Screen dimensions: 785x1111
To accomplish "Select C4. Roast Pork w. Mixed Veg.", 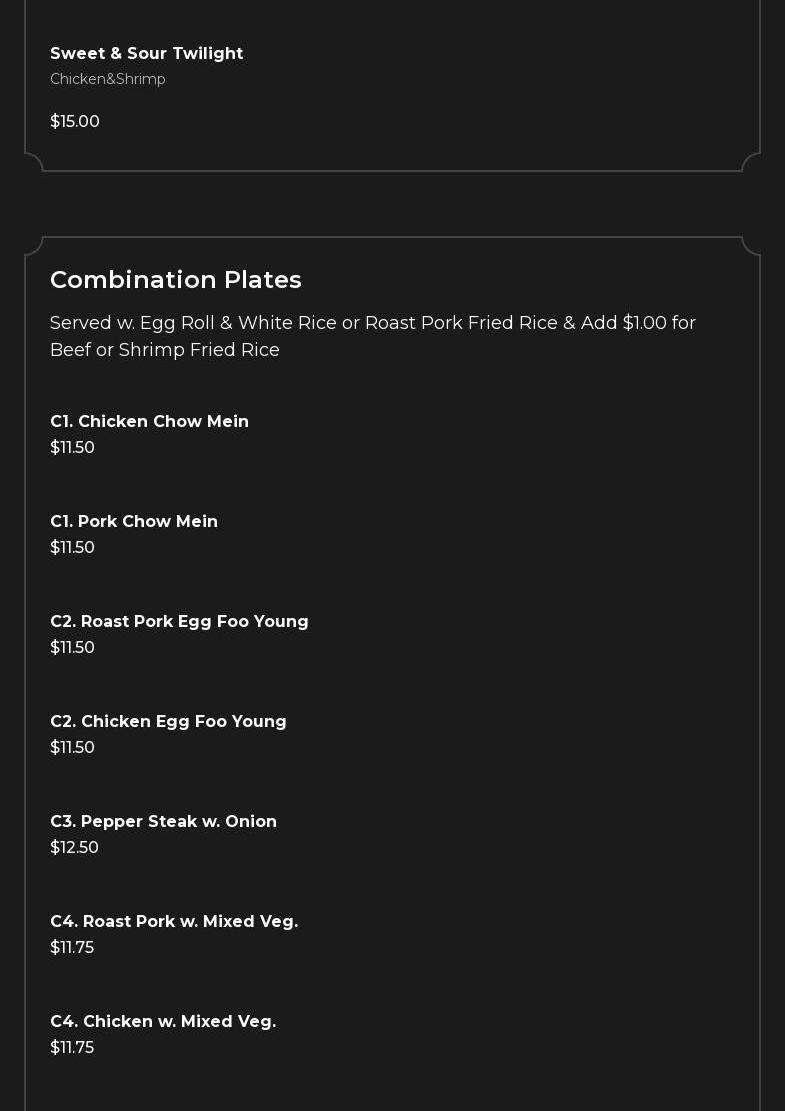I will click(x=174, y=921).
